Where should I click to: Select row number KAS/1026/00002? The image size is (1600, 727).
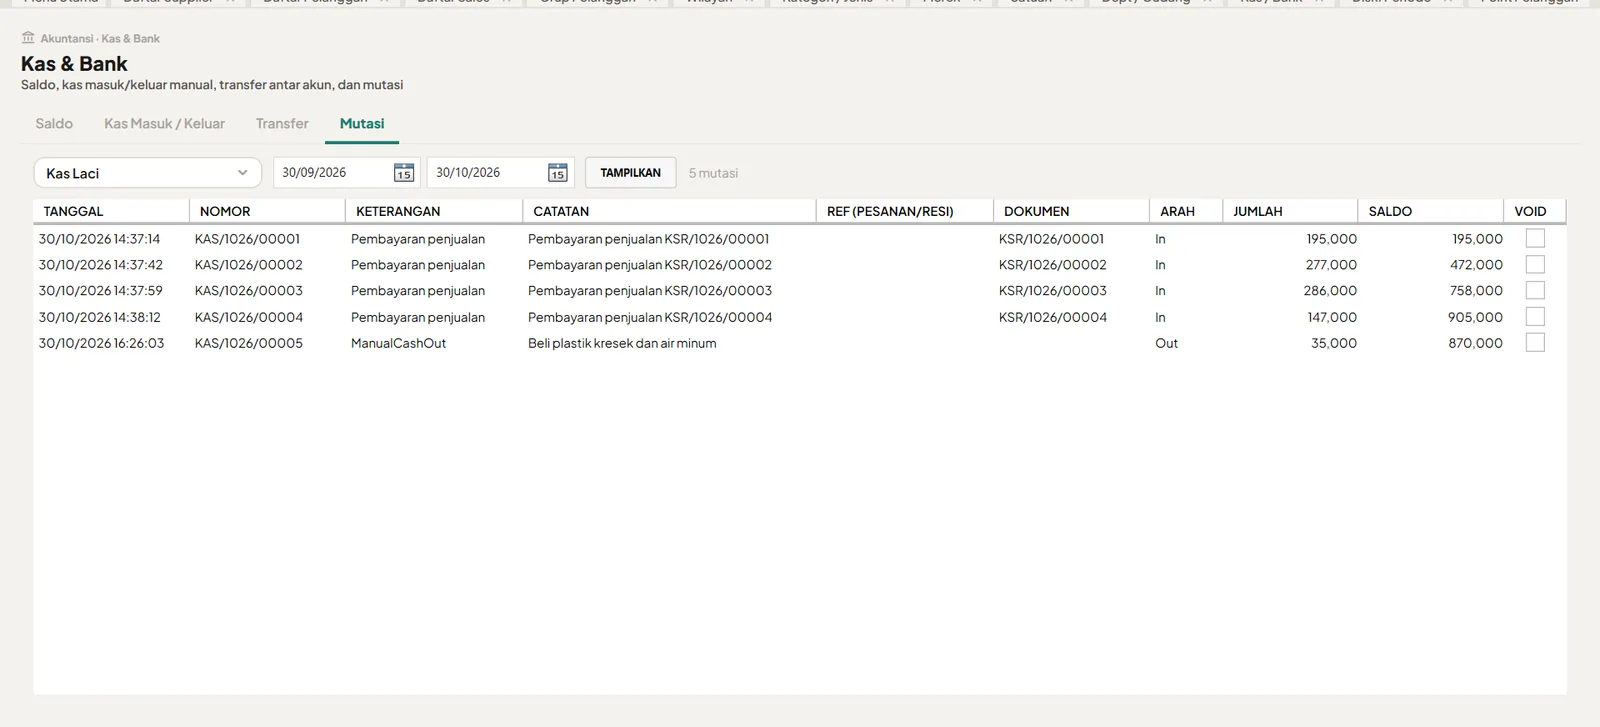[248, 265]
